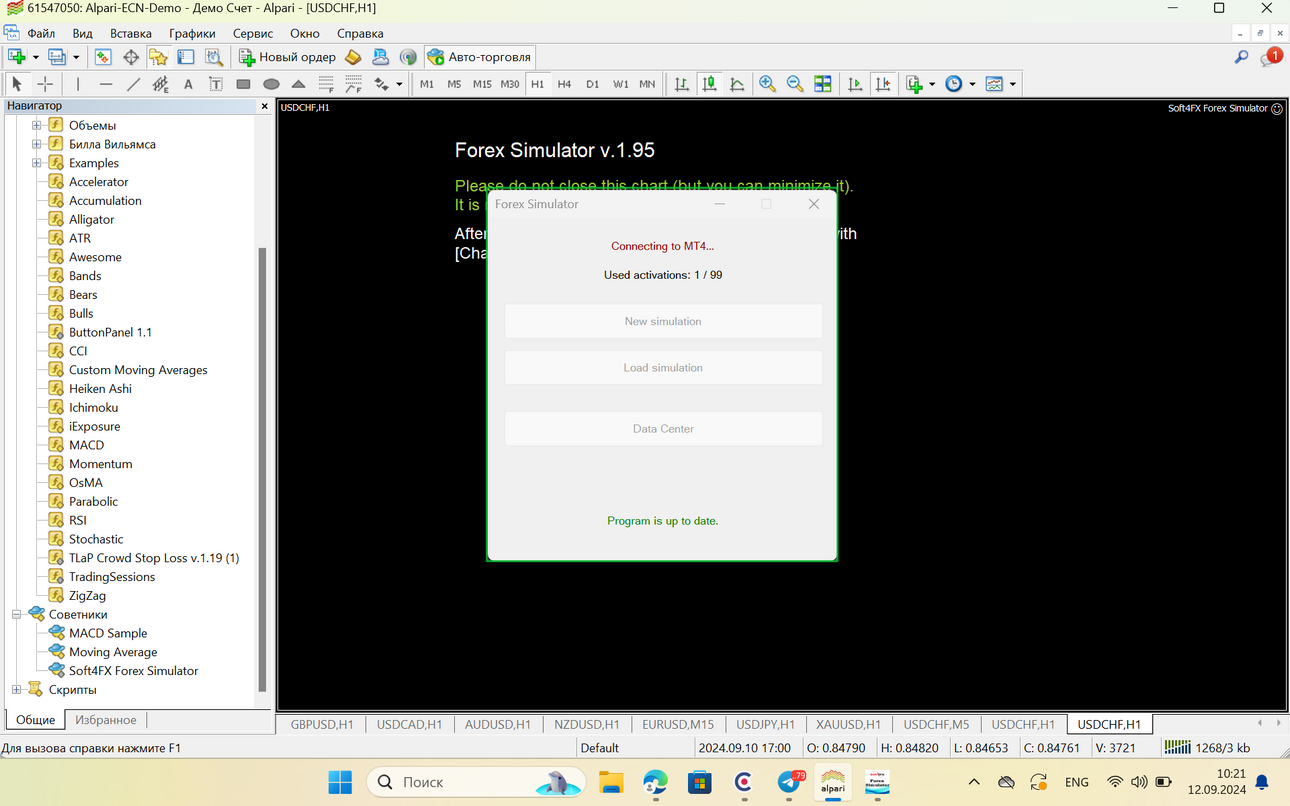The width and height of the screenshot is (1290, 806).
Task: Open the indicators list dropdown
Action: 932,84
